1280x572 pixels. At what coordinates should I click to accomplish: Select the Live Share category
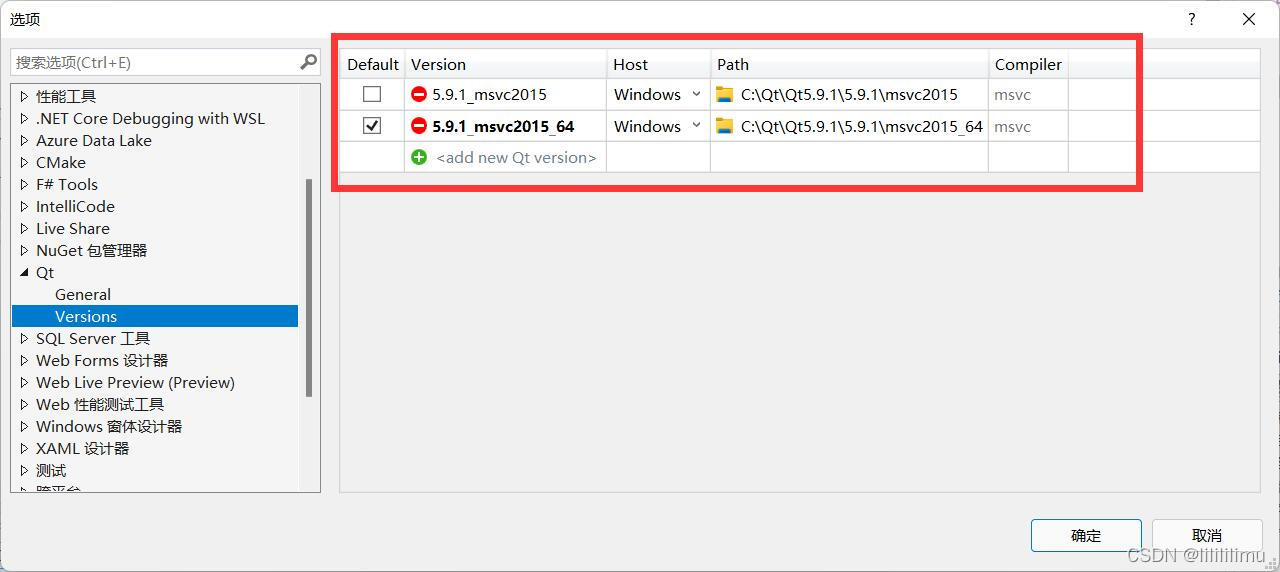coord(73,228)
